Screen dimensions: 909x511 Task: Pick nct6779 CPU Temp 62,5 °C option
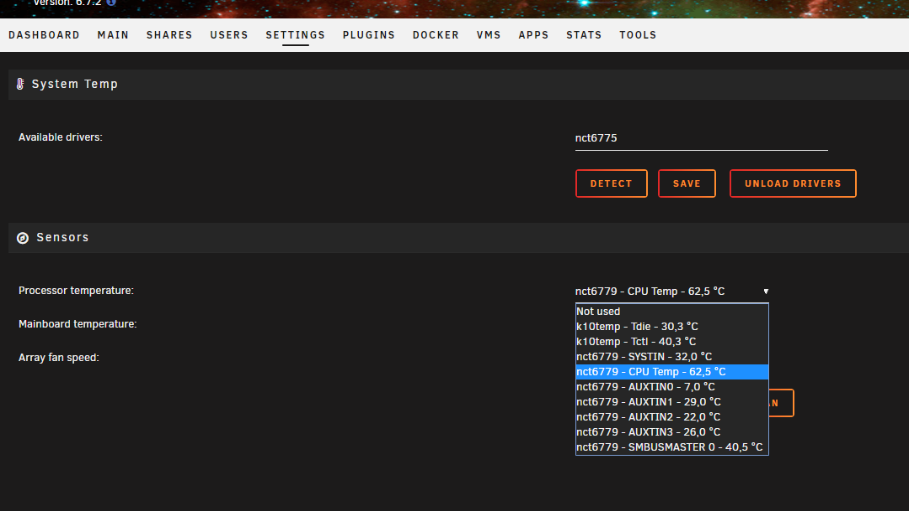tap(671, 372)
